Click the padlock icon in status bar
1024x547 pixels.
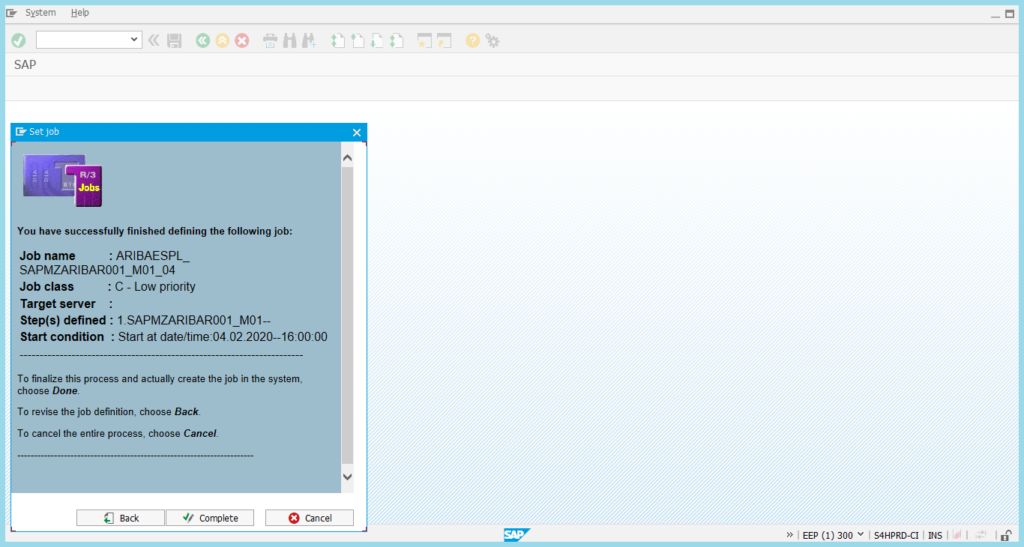pos(1006,535)
